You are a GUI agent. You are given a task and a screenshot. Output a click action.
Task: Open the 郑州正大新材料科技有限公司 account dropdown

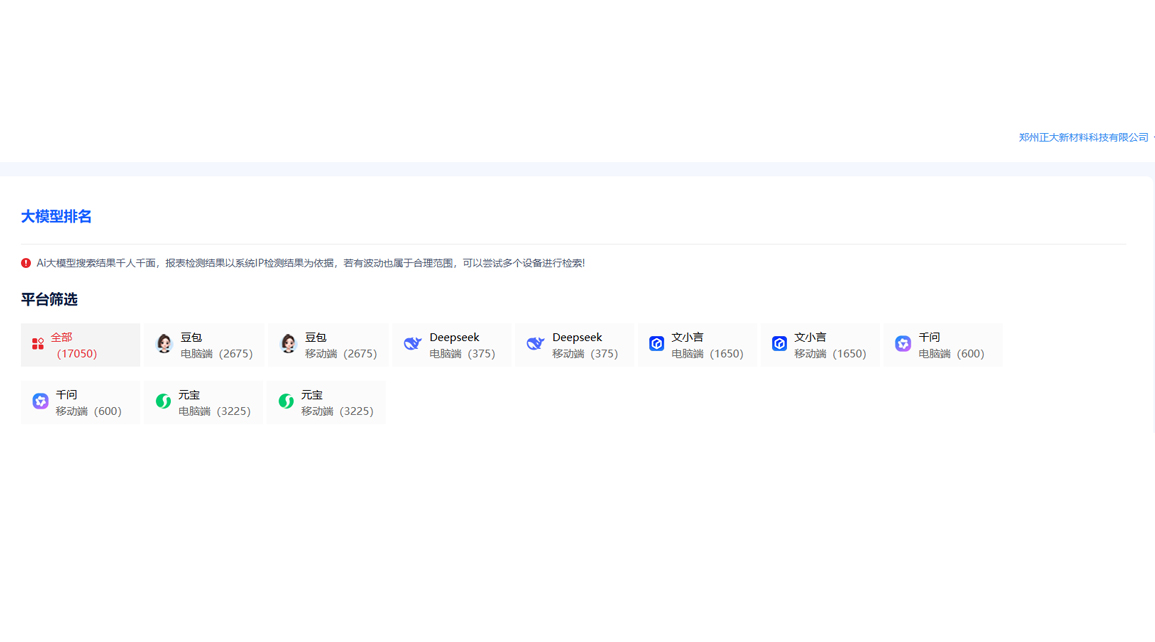pyautogui.click(x=1084, y=138)
